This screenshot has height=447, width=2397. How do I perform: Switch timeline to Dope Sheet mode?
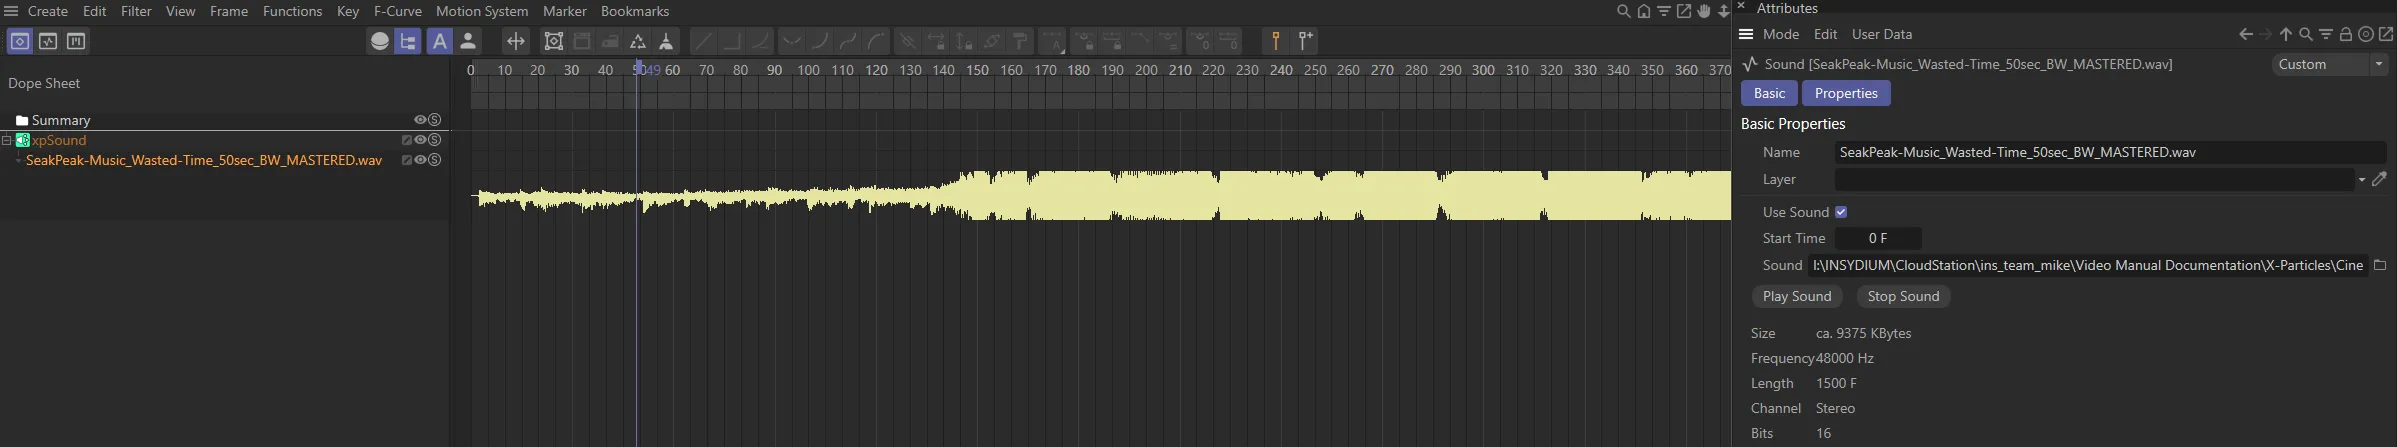(x=20, y=41)
